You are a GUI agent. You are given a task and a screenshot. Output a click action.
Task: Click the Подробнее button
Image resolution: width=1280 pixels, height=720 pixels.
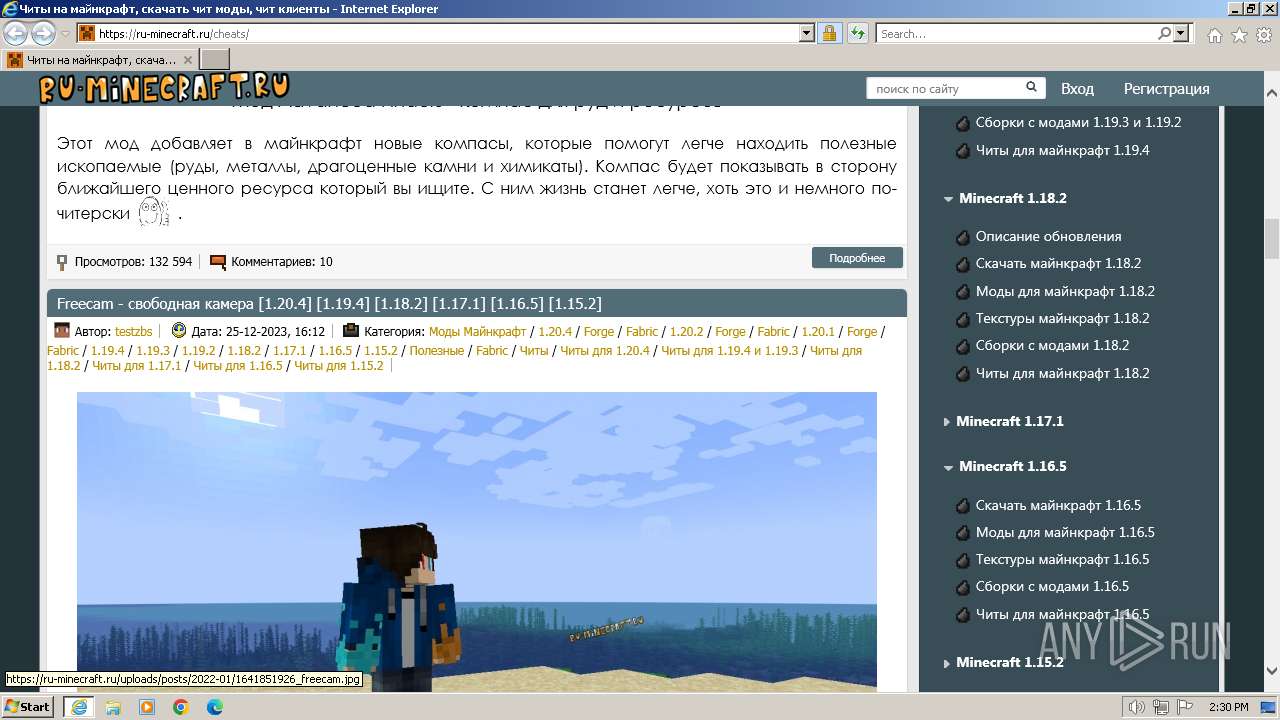point(857,258)
